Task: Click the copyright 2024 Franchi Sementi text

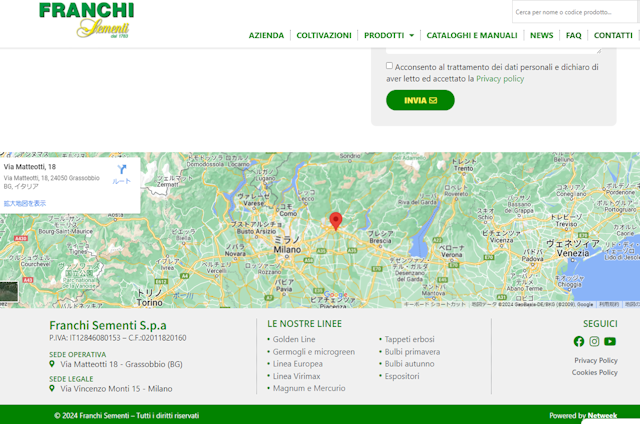Action: click(x=127, y=415)
